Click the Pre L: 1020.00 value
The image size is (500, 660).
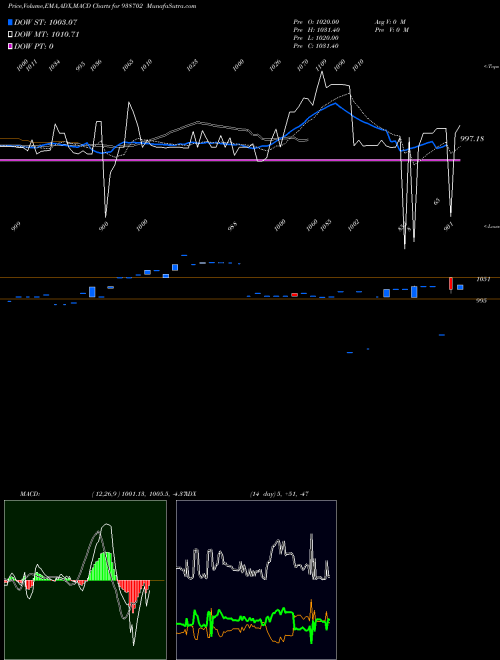click(316, 38)
